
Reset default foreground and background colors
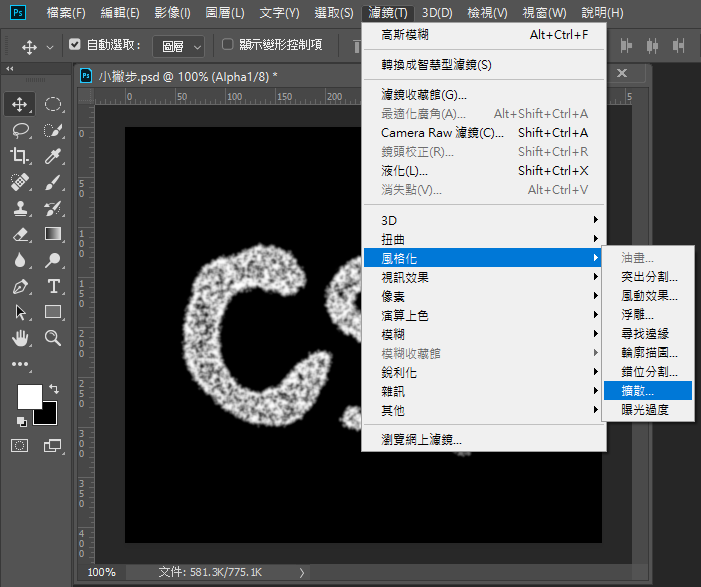pos(21,421)
